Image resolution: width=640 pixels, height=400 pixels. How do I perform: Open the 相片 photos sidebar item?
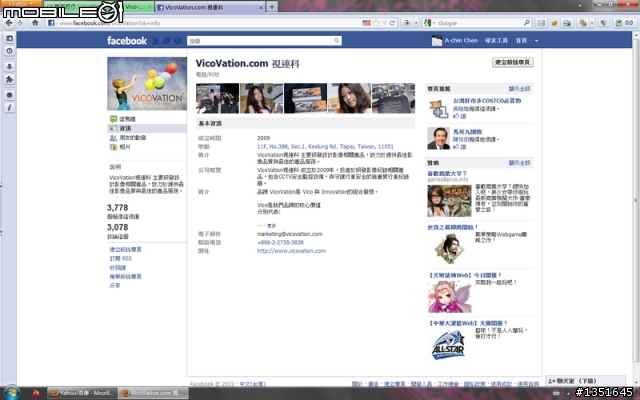[x=125, y=147]
